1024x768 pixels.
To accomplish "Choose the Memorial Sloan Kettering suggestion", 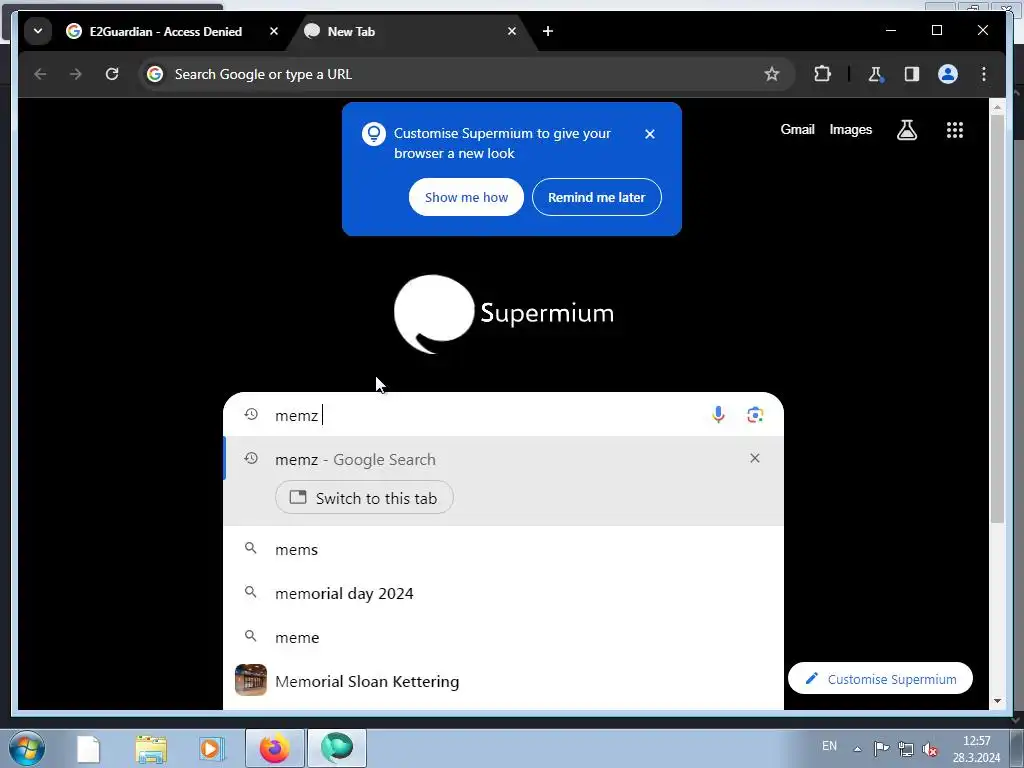I will coord(503,681).
